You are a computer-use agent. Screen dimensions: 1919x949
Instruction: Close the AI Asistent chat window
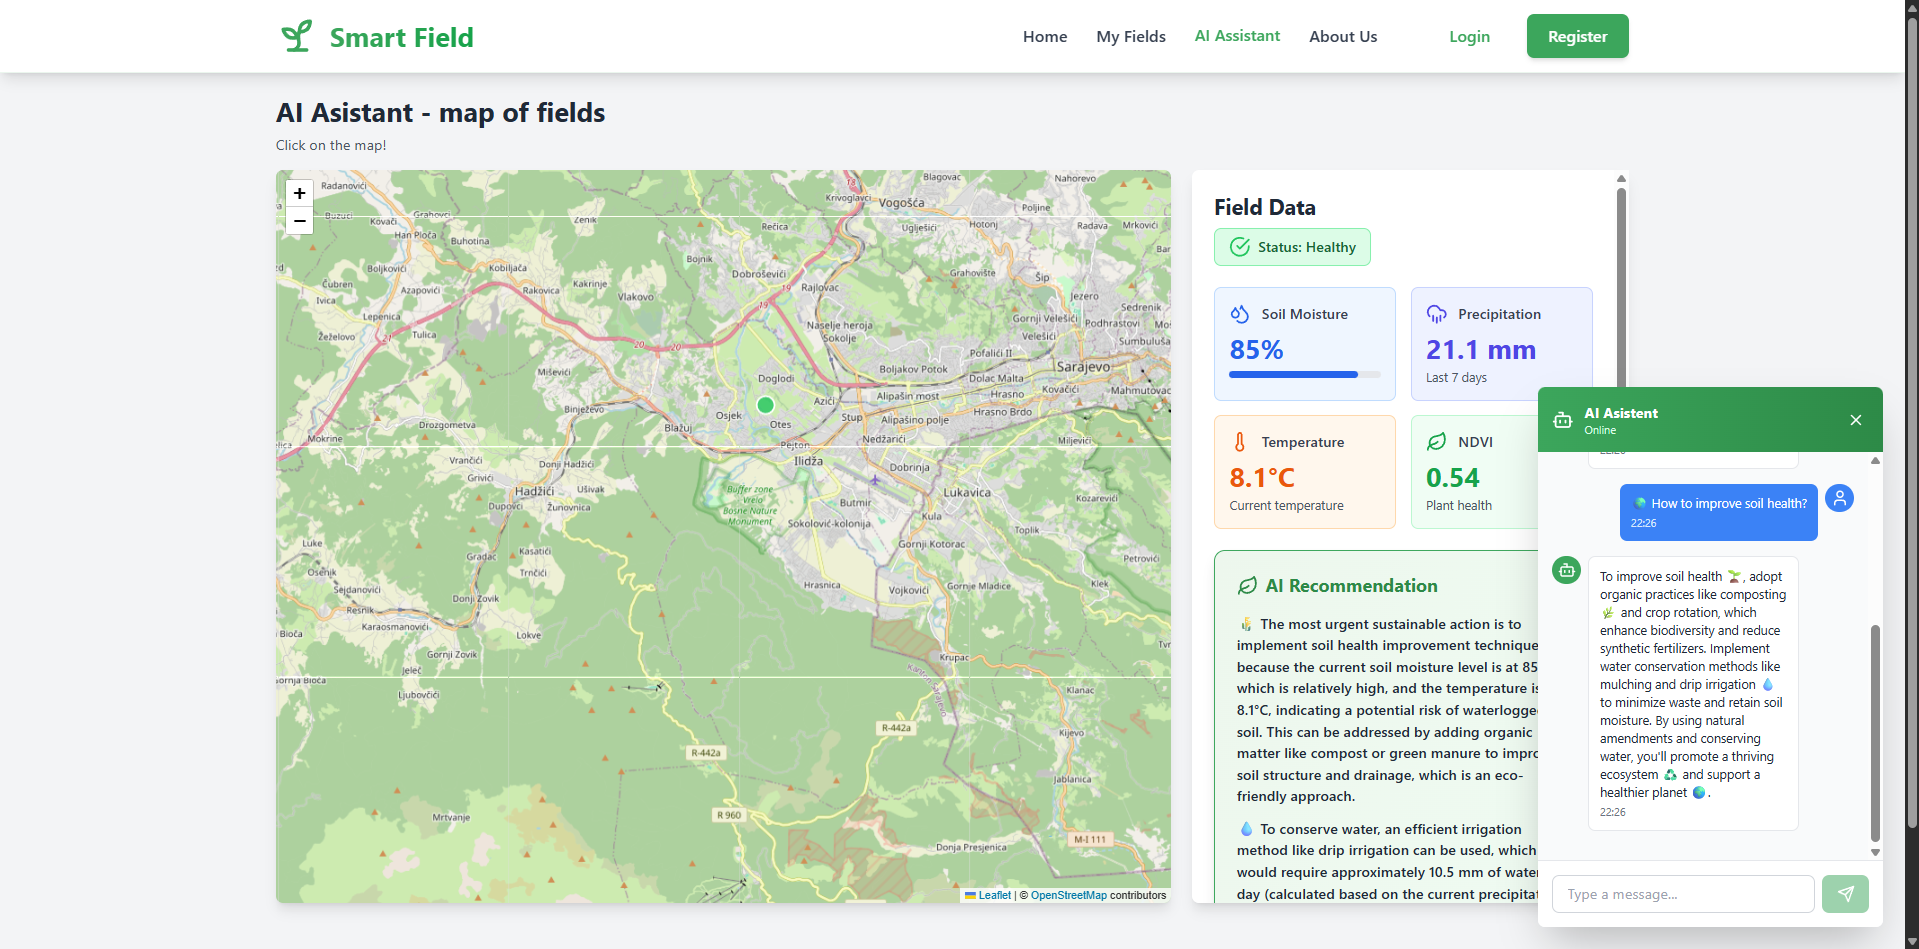click(1856, 420)
